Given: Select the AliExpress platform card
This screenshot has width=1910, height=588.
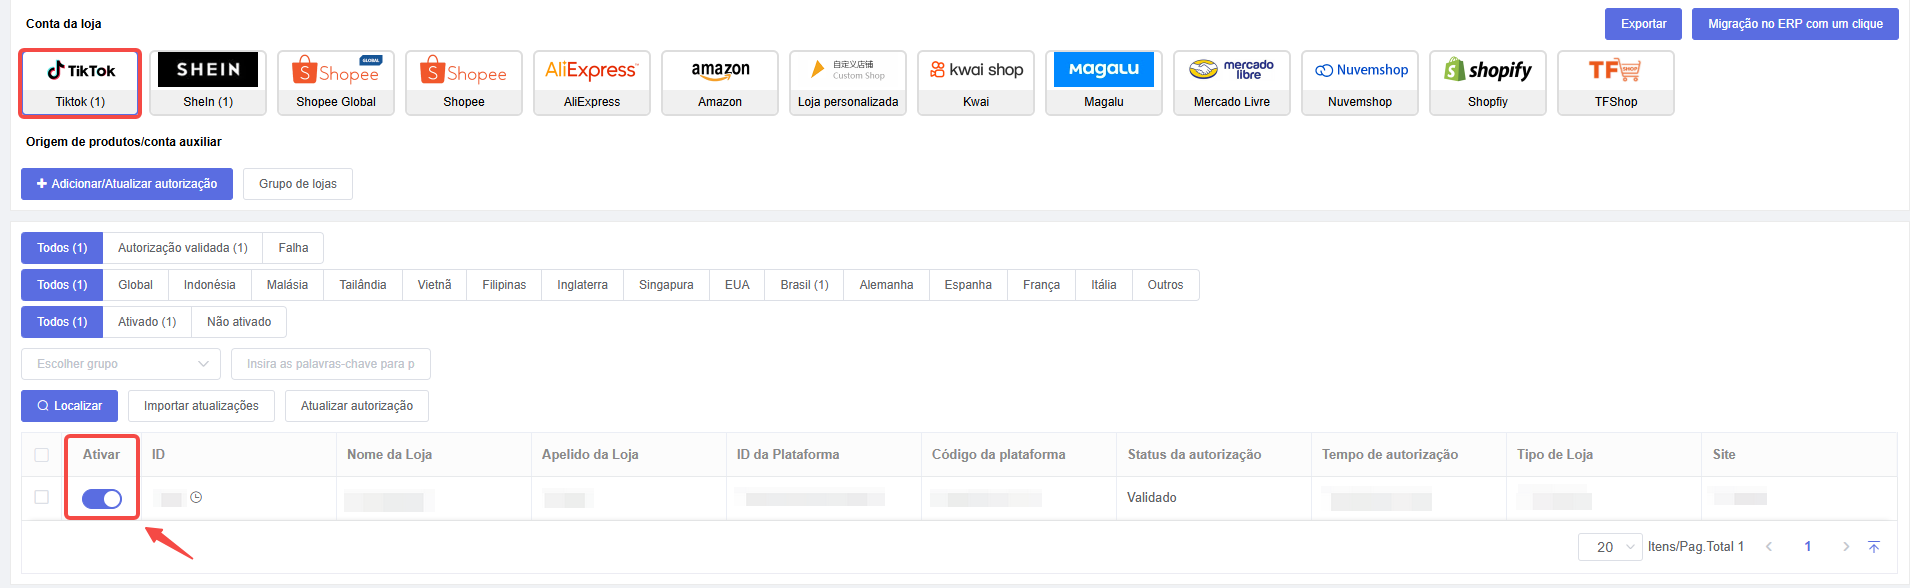Looking at the screenshot, I should click(592, 83).
